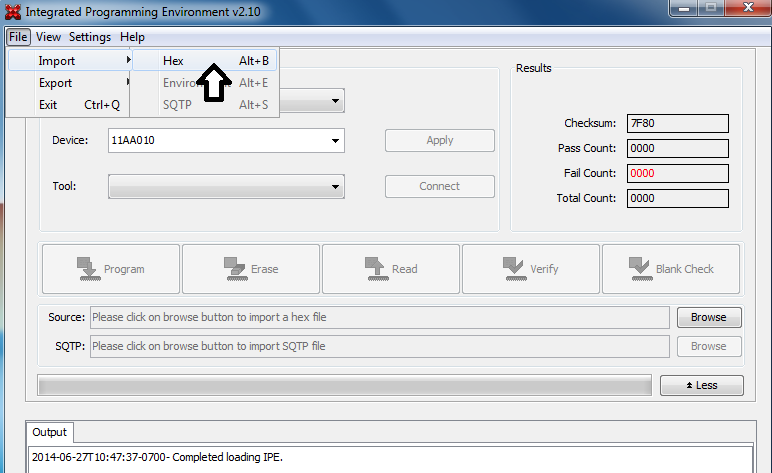772x473 pixels.
Task: Click the Read button icon
Action: tap(377, 269)
